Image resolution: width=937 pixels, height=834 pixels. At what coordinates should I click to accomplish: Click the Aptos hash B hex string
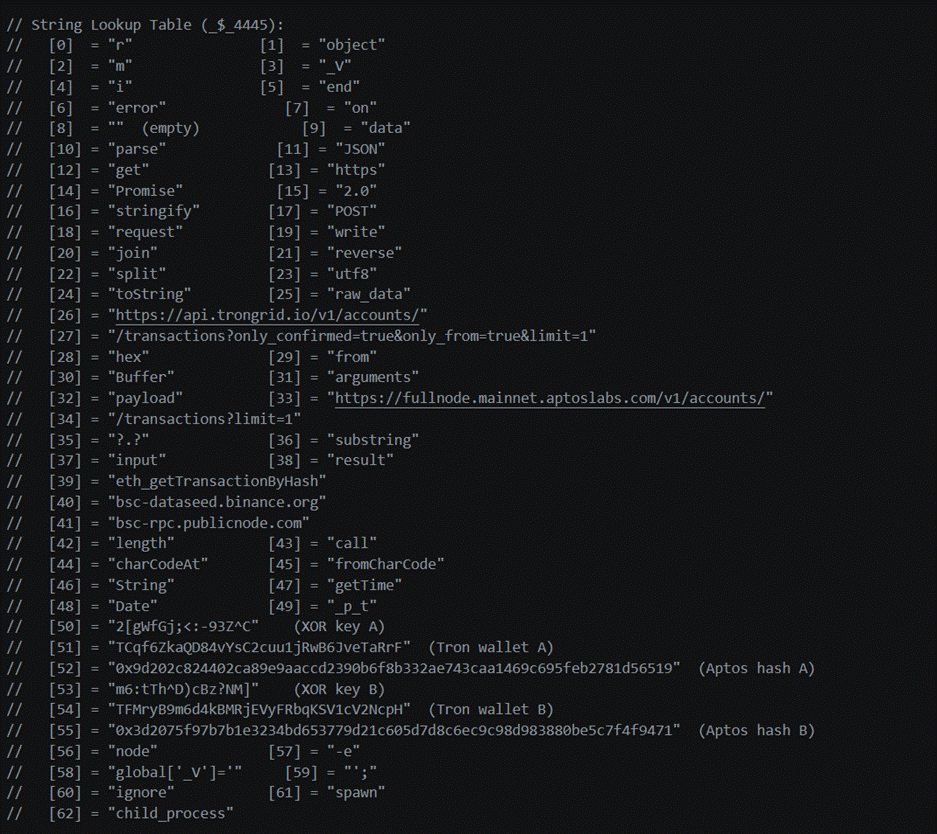(x=394, y=730)
